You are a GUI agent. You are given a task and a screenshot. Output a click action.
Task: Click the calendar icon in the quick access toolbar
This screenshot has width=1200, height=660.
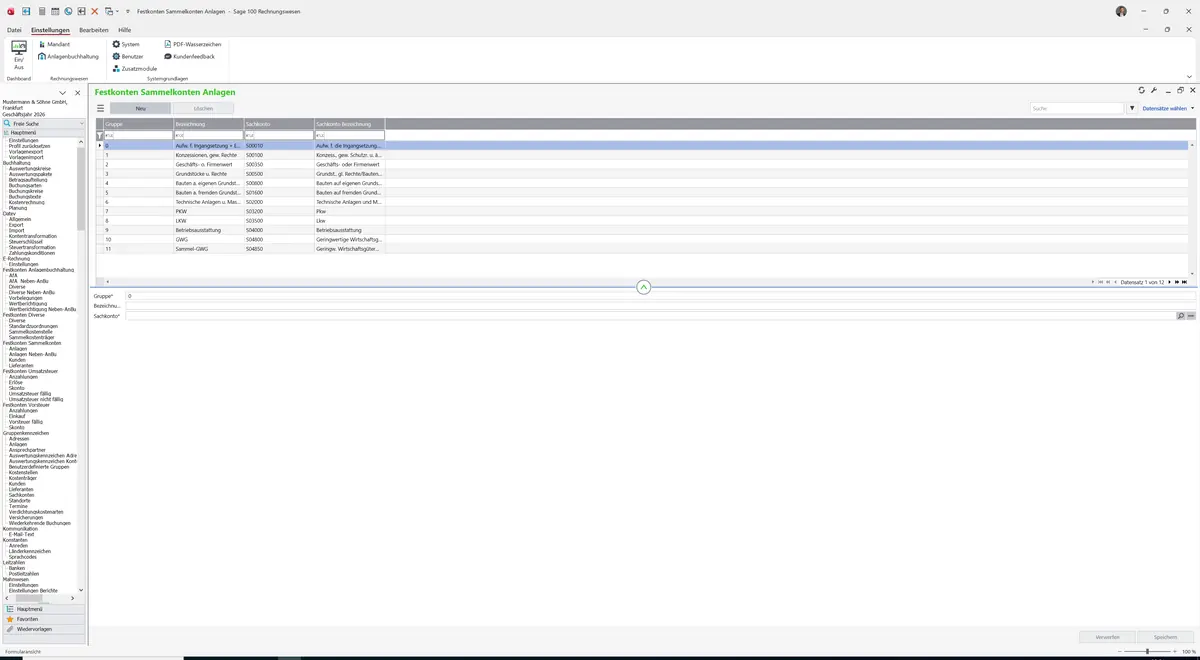point(55,11)
